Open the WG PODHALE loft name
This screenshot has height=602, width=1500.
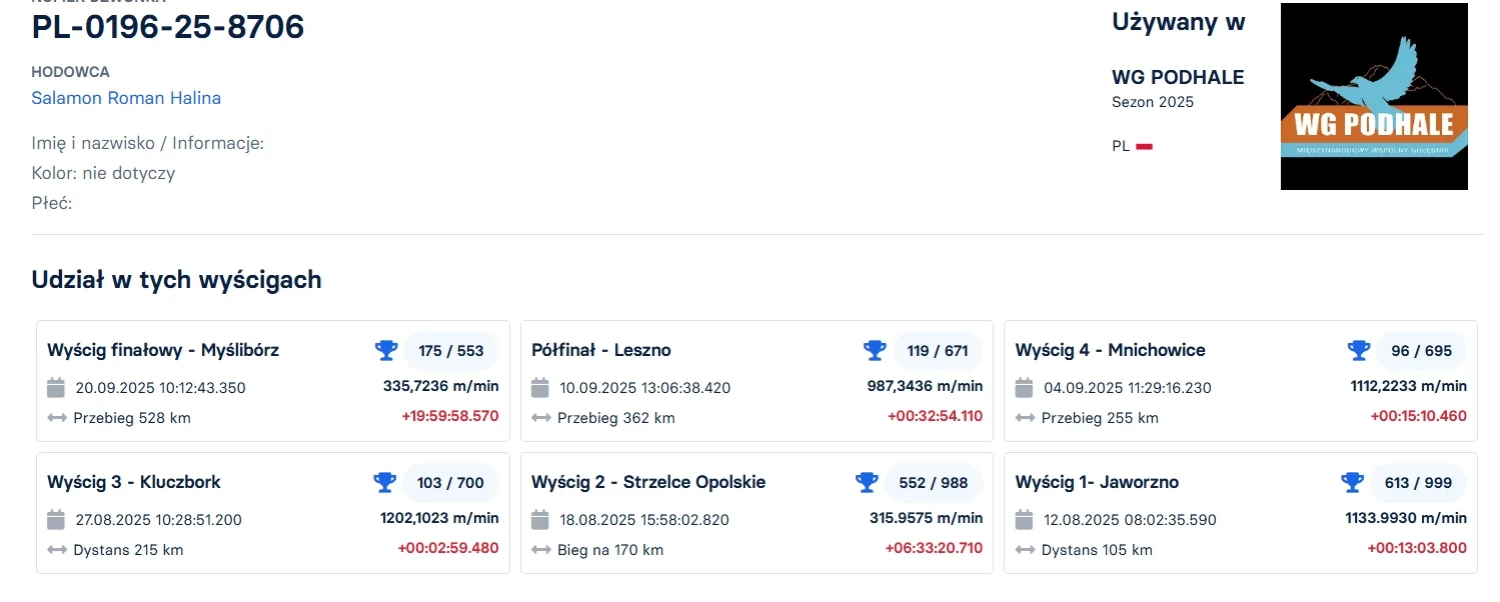[1177, 77]
